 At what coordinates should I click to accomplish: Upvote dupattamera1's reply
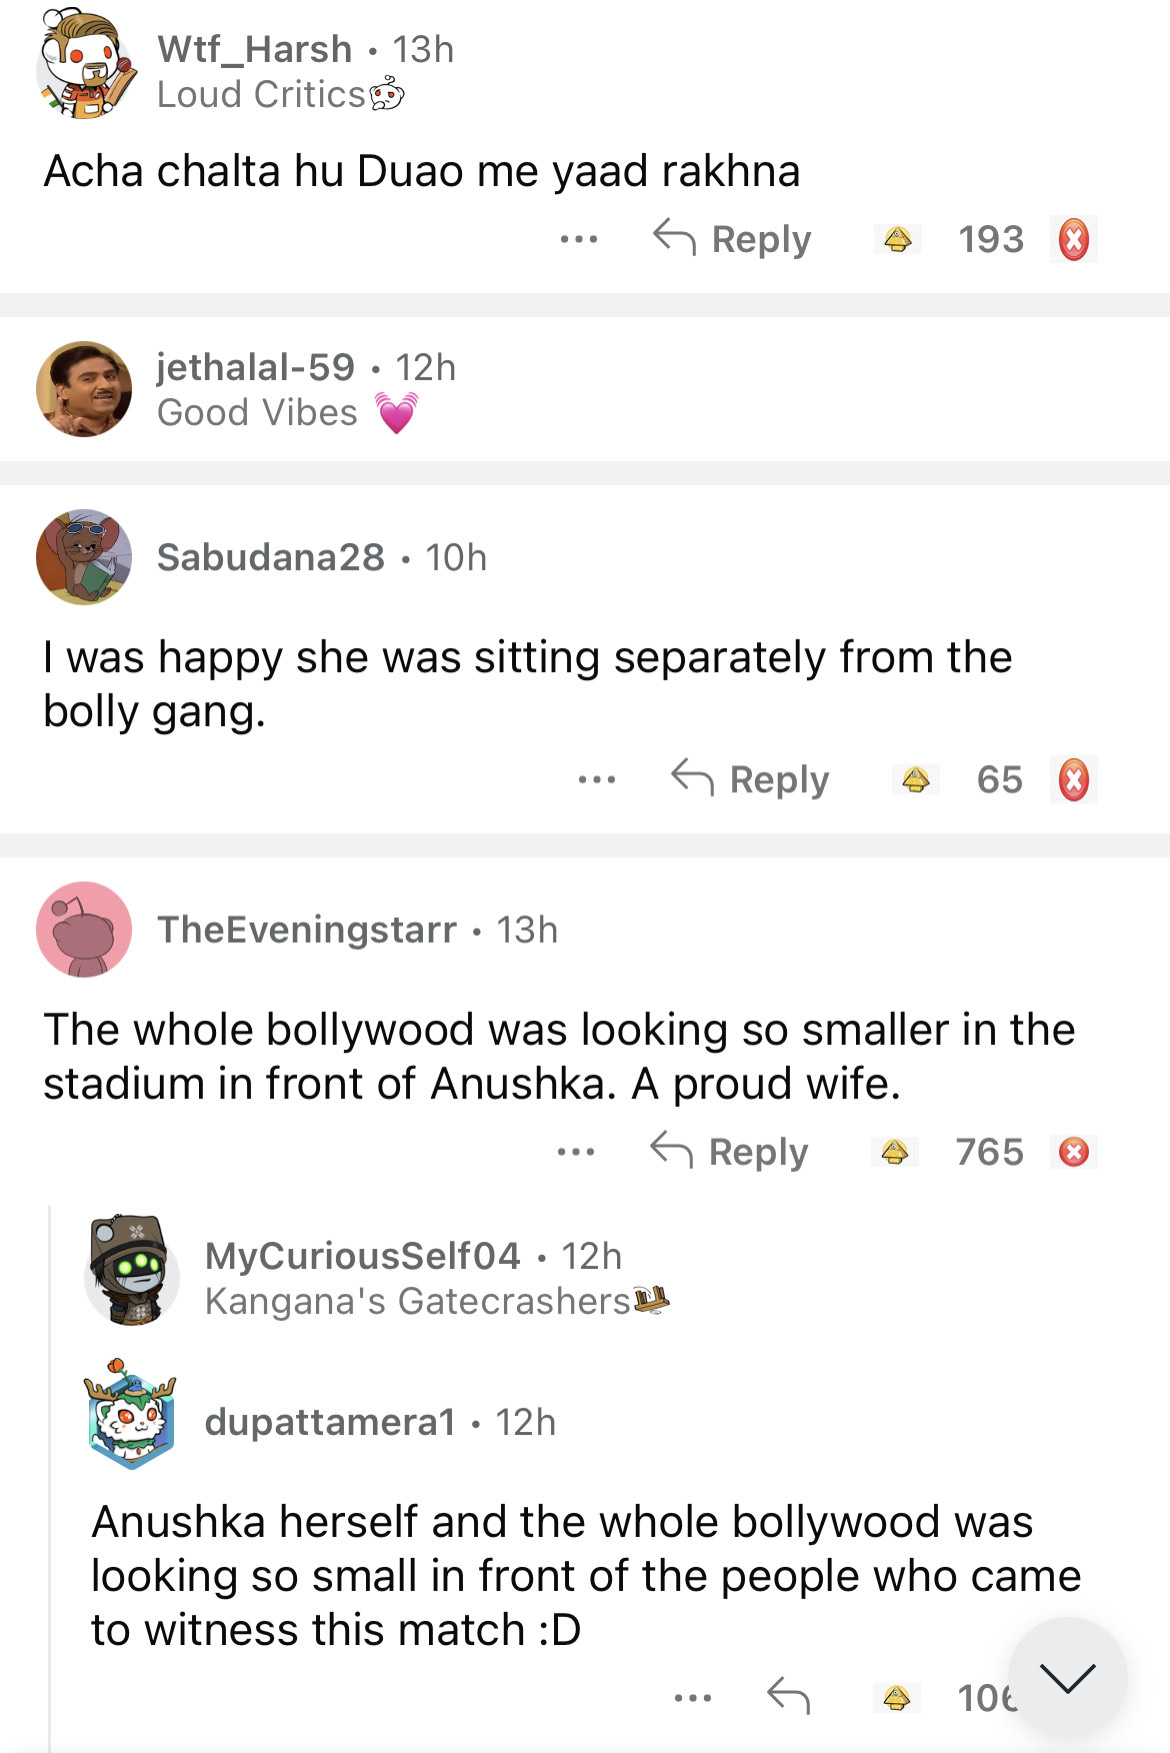(x=897, y=1697)
